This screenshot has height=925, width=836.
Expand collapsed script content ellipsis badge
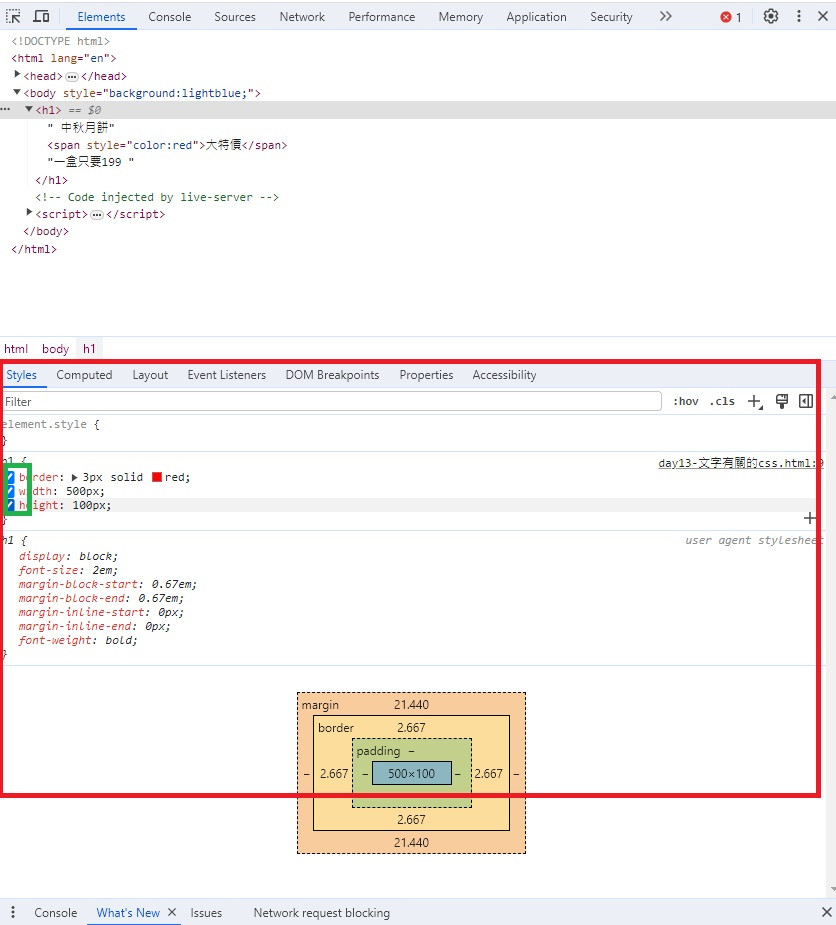[97, 215]
